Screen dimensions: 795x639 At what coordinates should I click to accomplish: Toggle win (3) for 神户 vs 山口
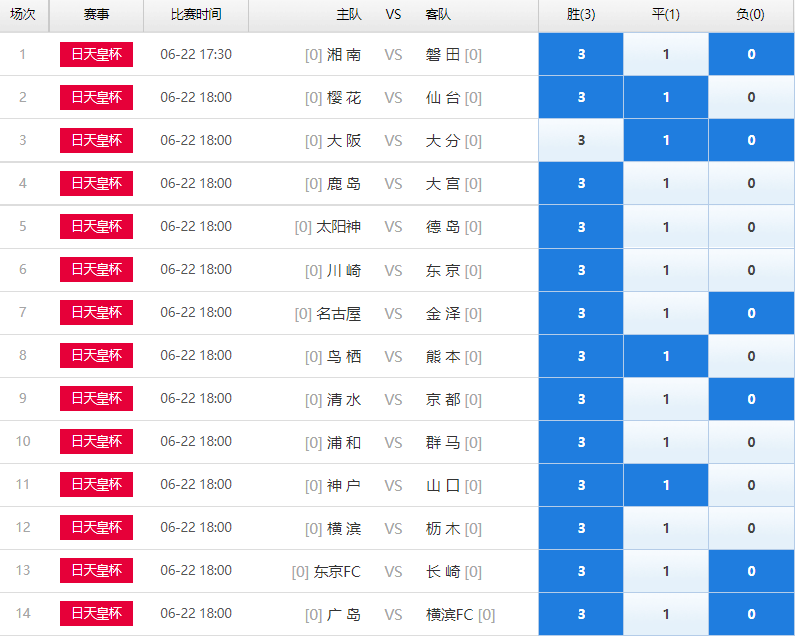(581, 485)
